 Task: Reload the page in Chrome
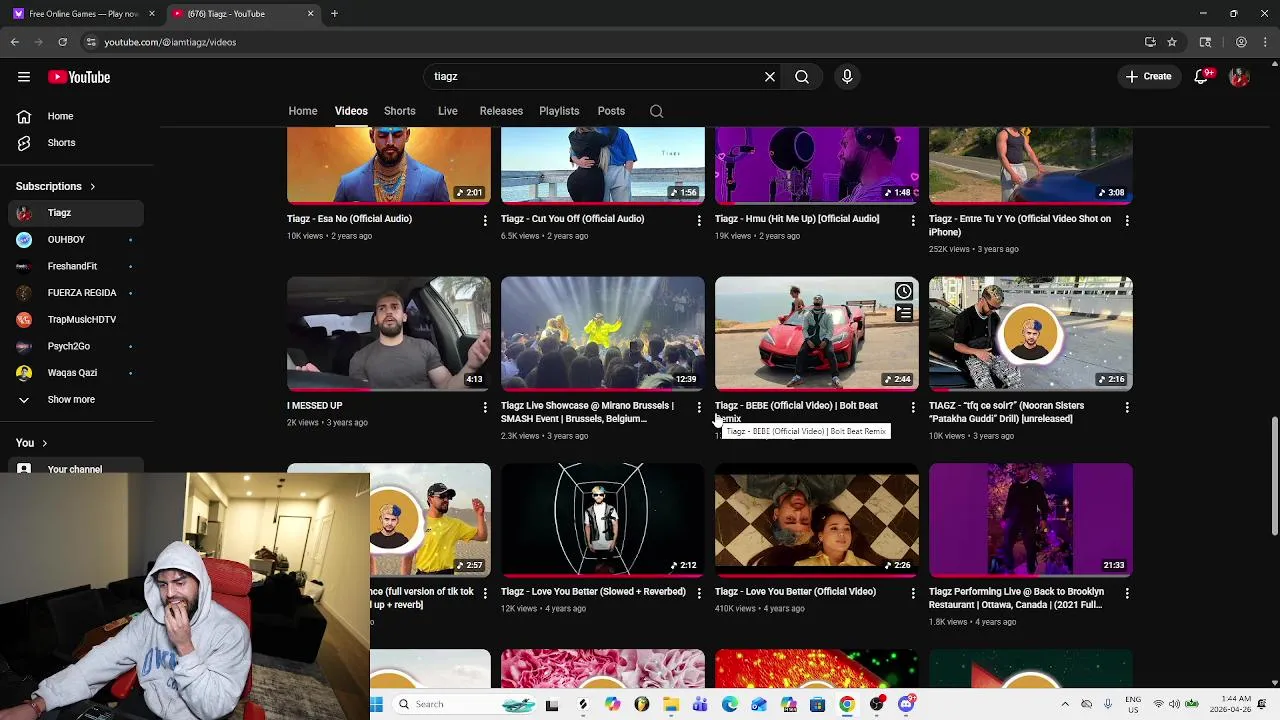tap(62, 42)
